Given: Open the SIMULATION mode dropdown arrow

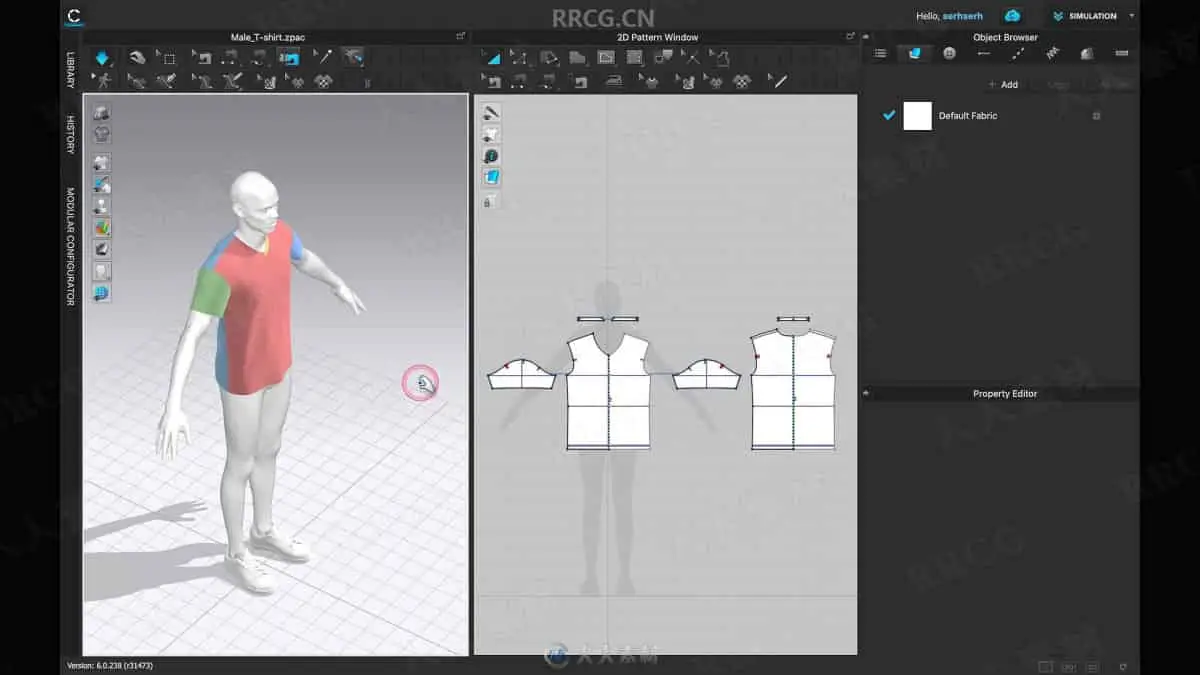Looking at the screenshot, I should click(1132, 15).
